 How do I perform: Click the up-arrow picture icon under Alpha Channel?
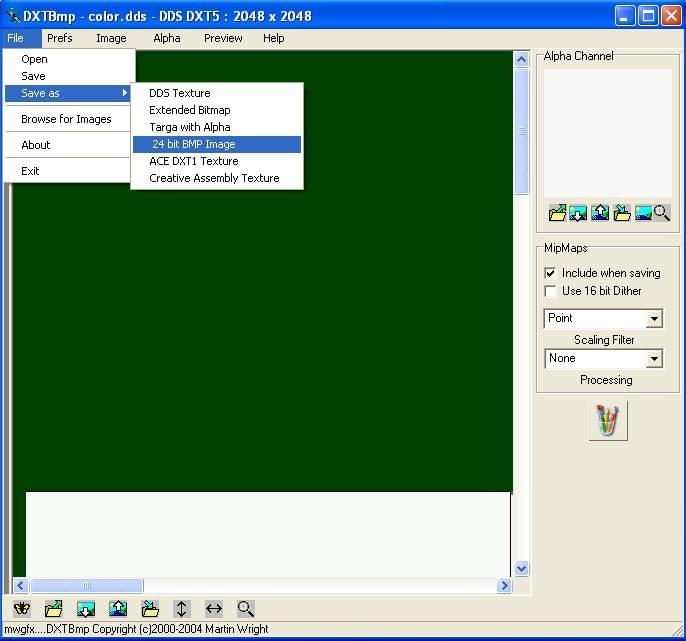click(x=600, y=213)
